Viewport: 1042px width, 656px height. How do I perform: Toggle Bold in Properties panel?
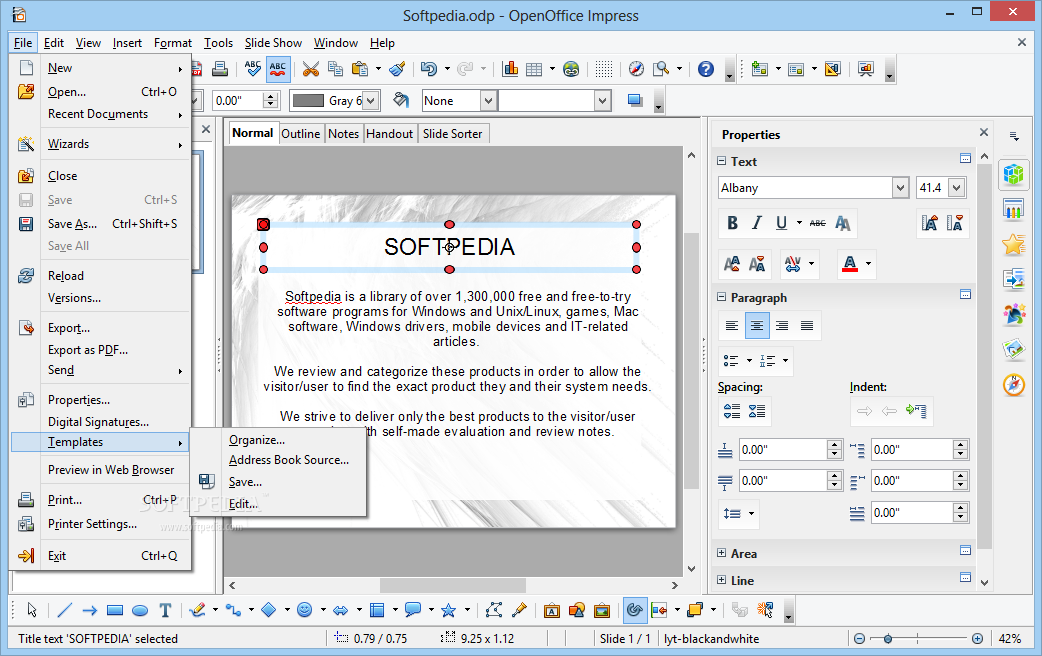click(732, 223)
